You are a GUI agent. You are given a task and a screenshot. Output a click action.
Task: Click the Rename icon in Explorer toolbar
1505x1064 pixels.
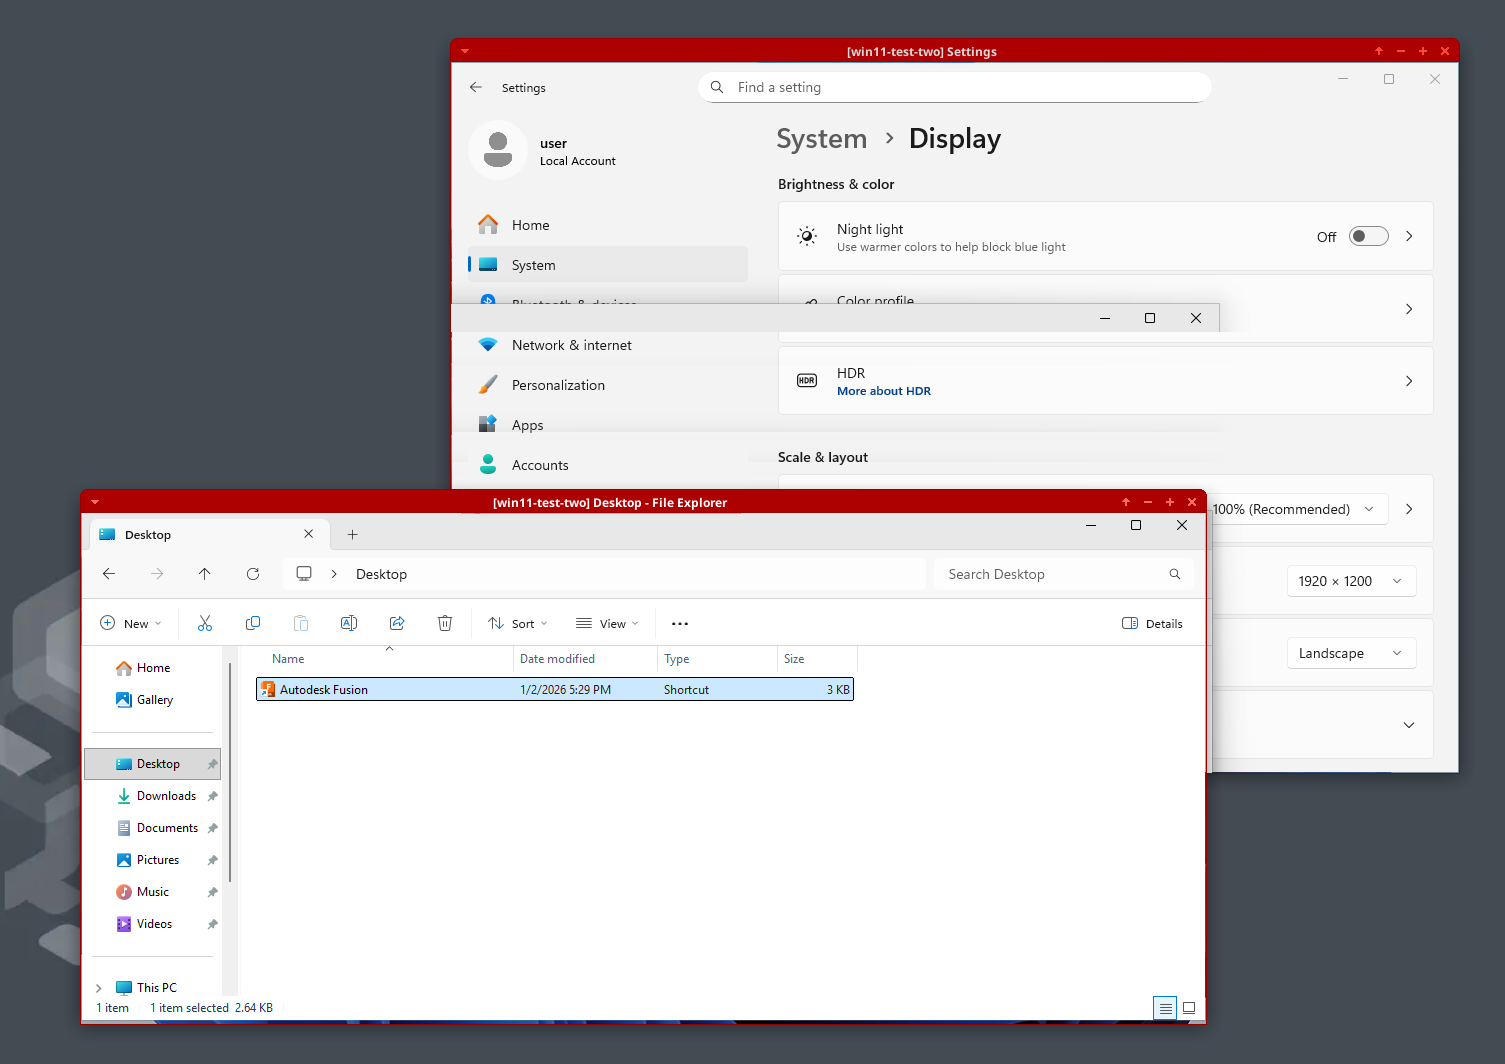(x=349, y=623)
